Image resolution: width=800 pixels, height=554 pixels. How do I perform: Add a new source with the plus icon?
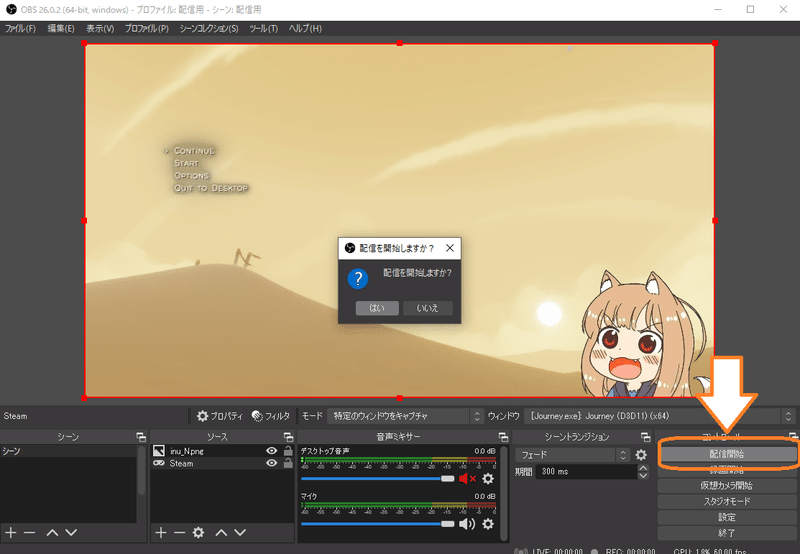click(x=161, y=533)
